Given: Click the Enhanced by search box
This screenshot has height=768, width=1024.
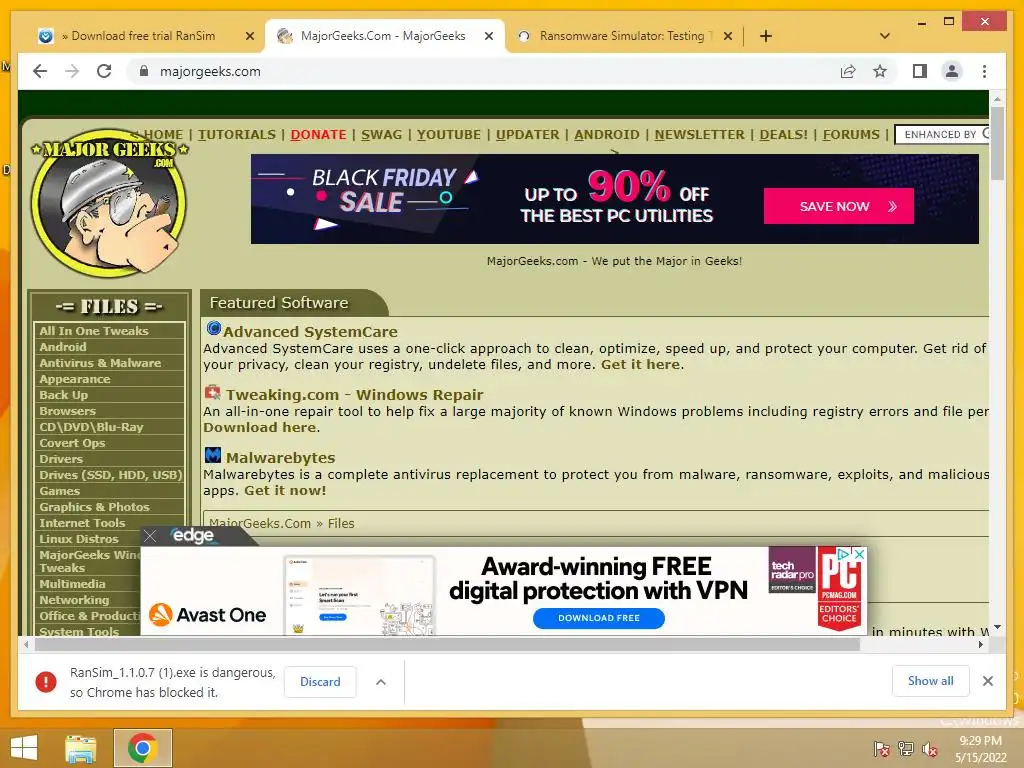Looking at the screenshot, I should tap(942, 135).
